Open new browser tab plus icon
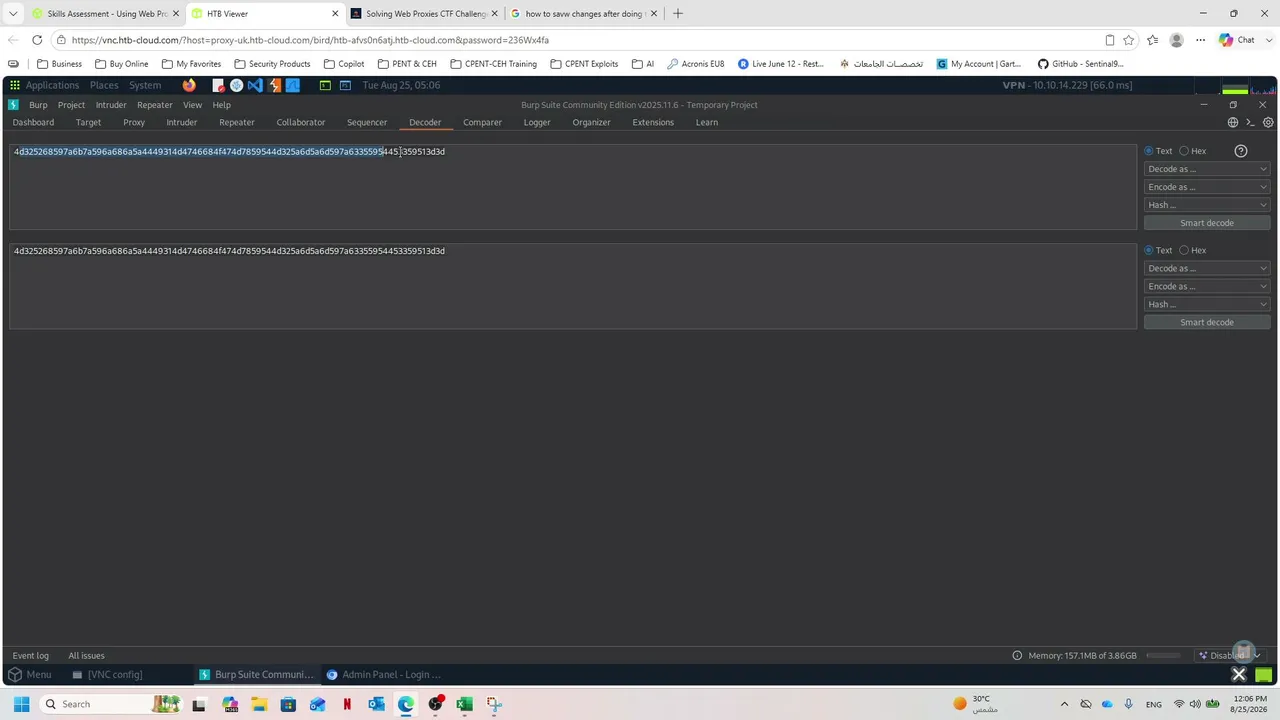Image resolution: width=1280 pixels, height=720 pixels. 678,13
